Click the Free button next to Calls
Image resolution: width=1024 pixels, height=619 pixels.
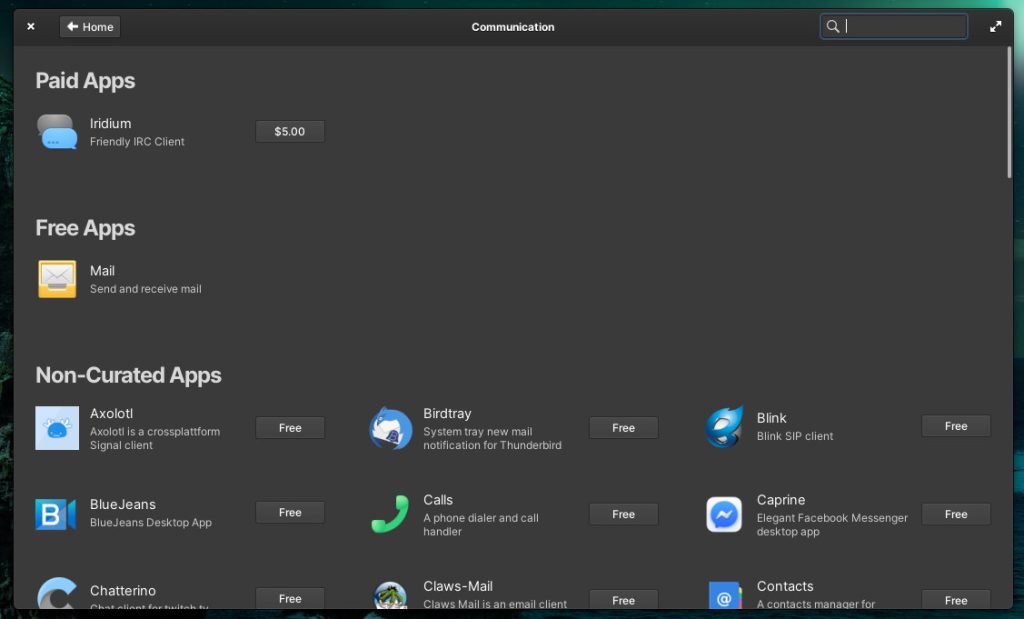(623, 514)
